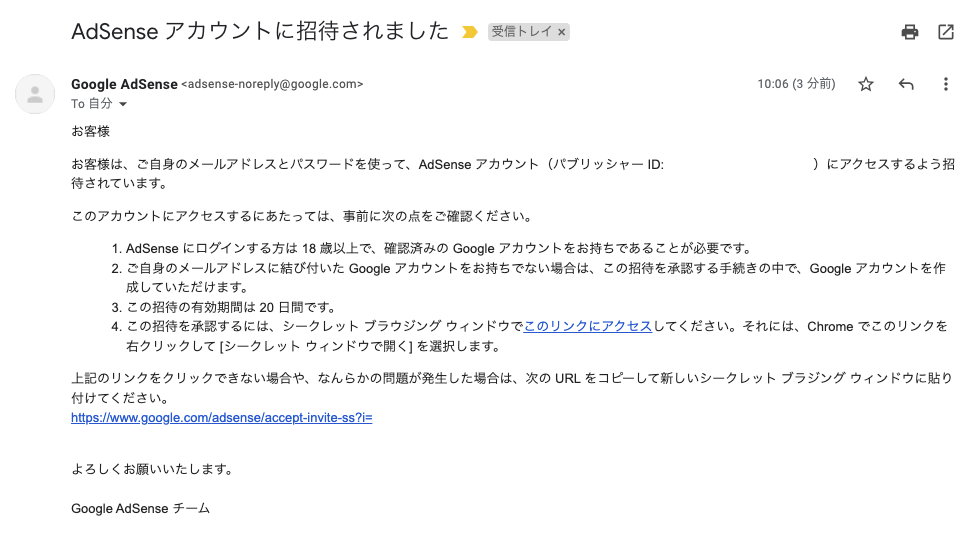Screen dimensions: 969x537
Task: Click the adsense-noreply@google.com address
Action: tap(273, 84)
